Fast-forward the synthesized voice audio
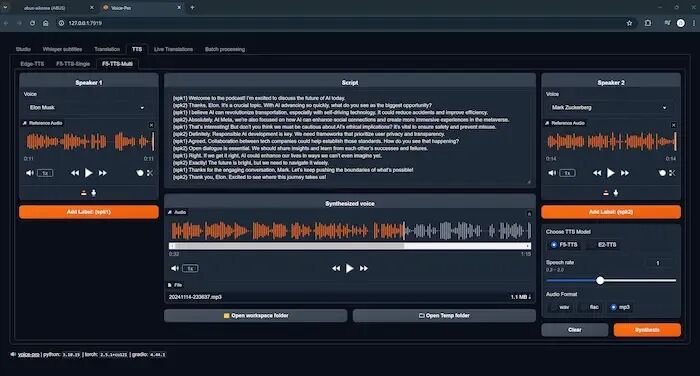This screenshot has height=376, width=700. coord(364,268)
